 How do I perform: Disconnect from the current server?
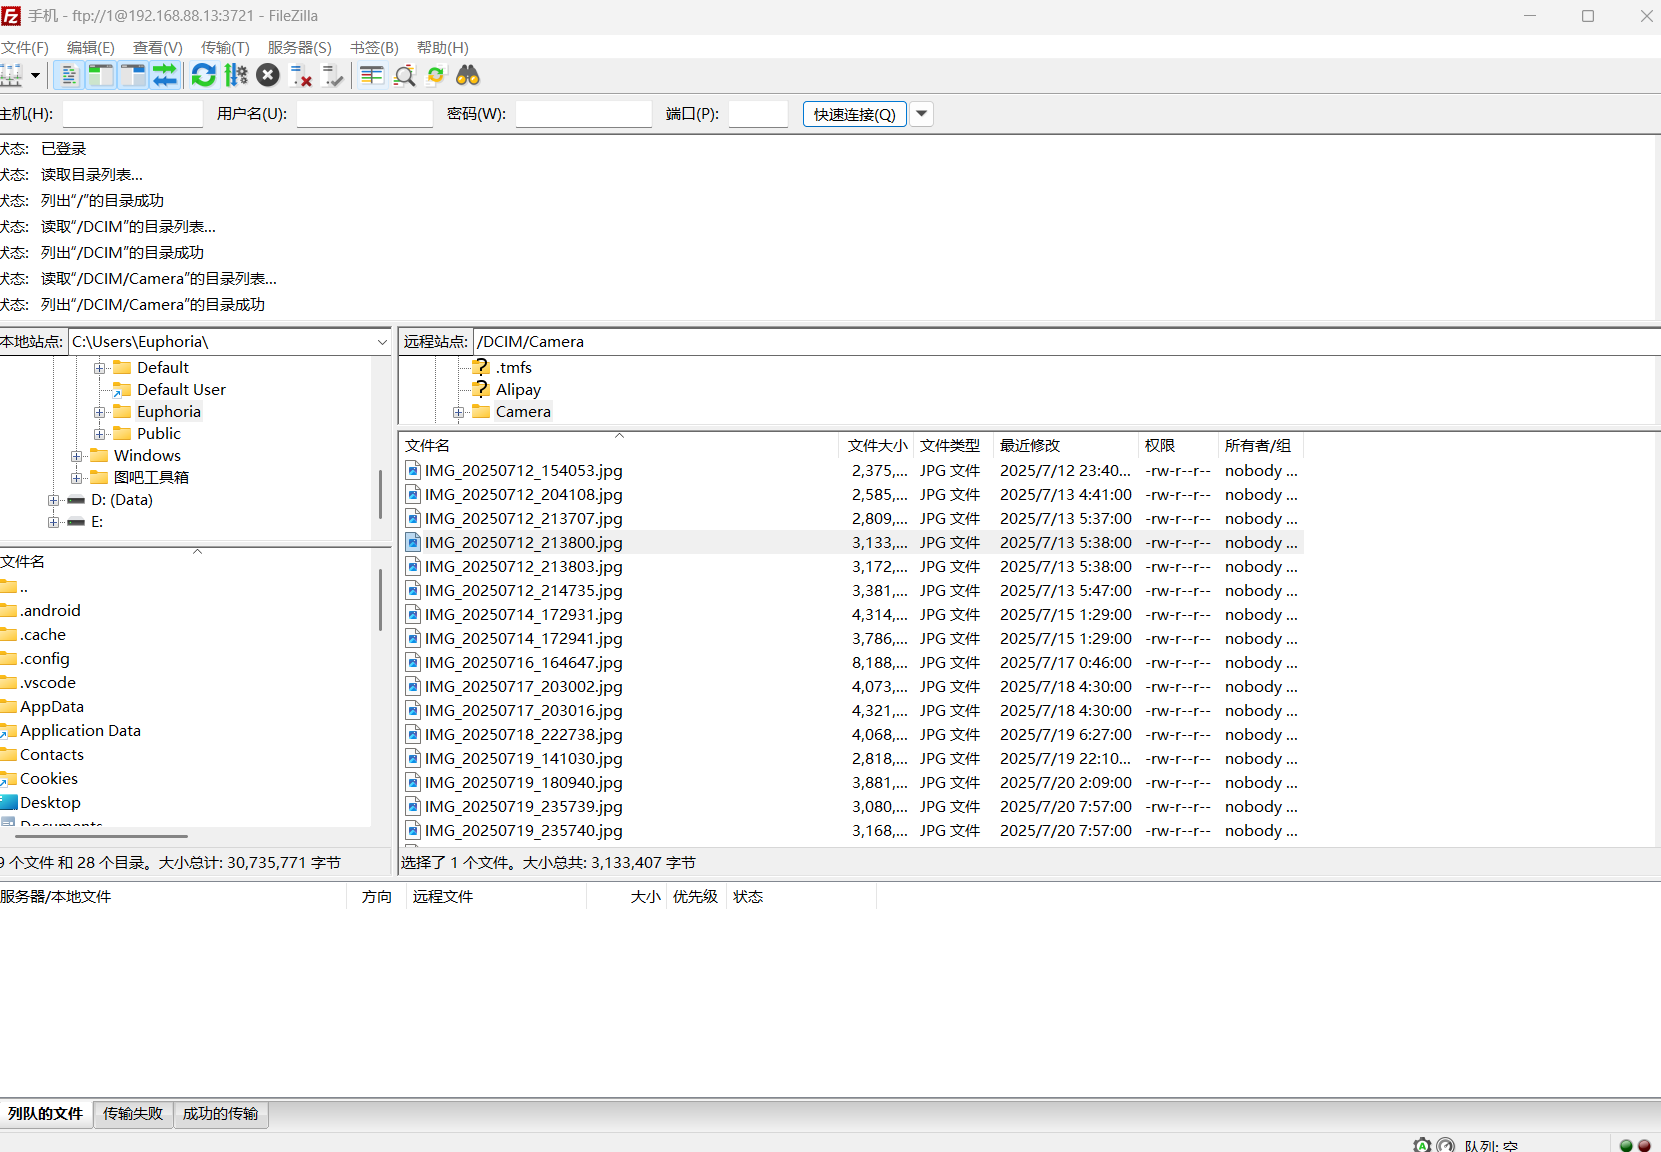301,75
